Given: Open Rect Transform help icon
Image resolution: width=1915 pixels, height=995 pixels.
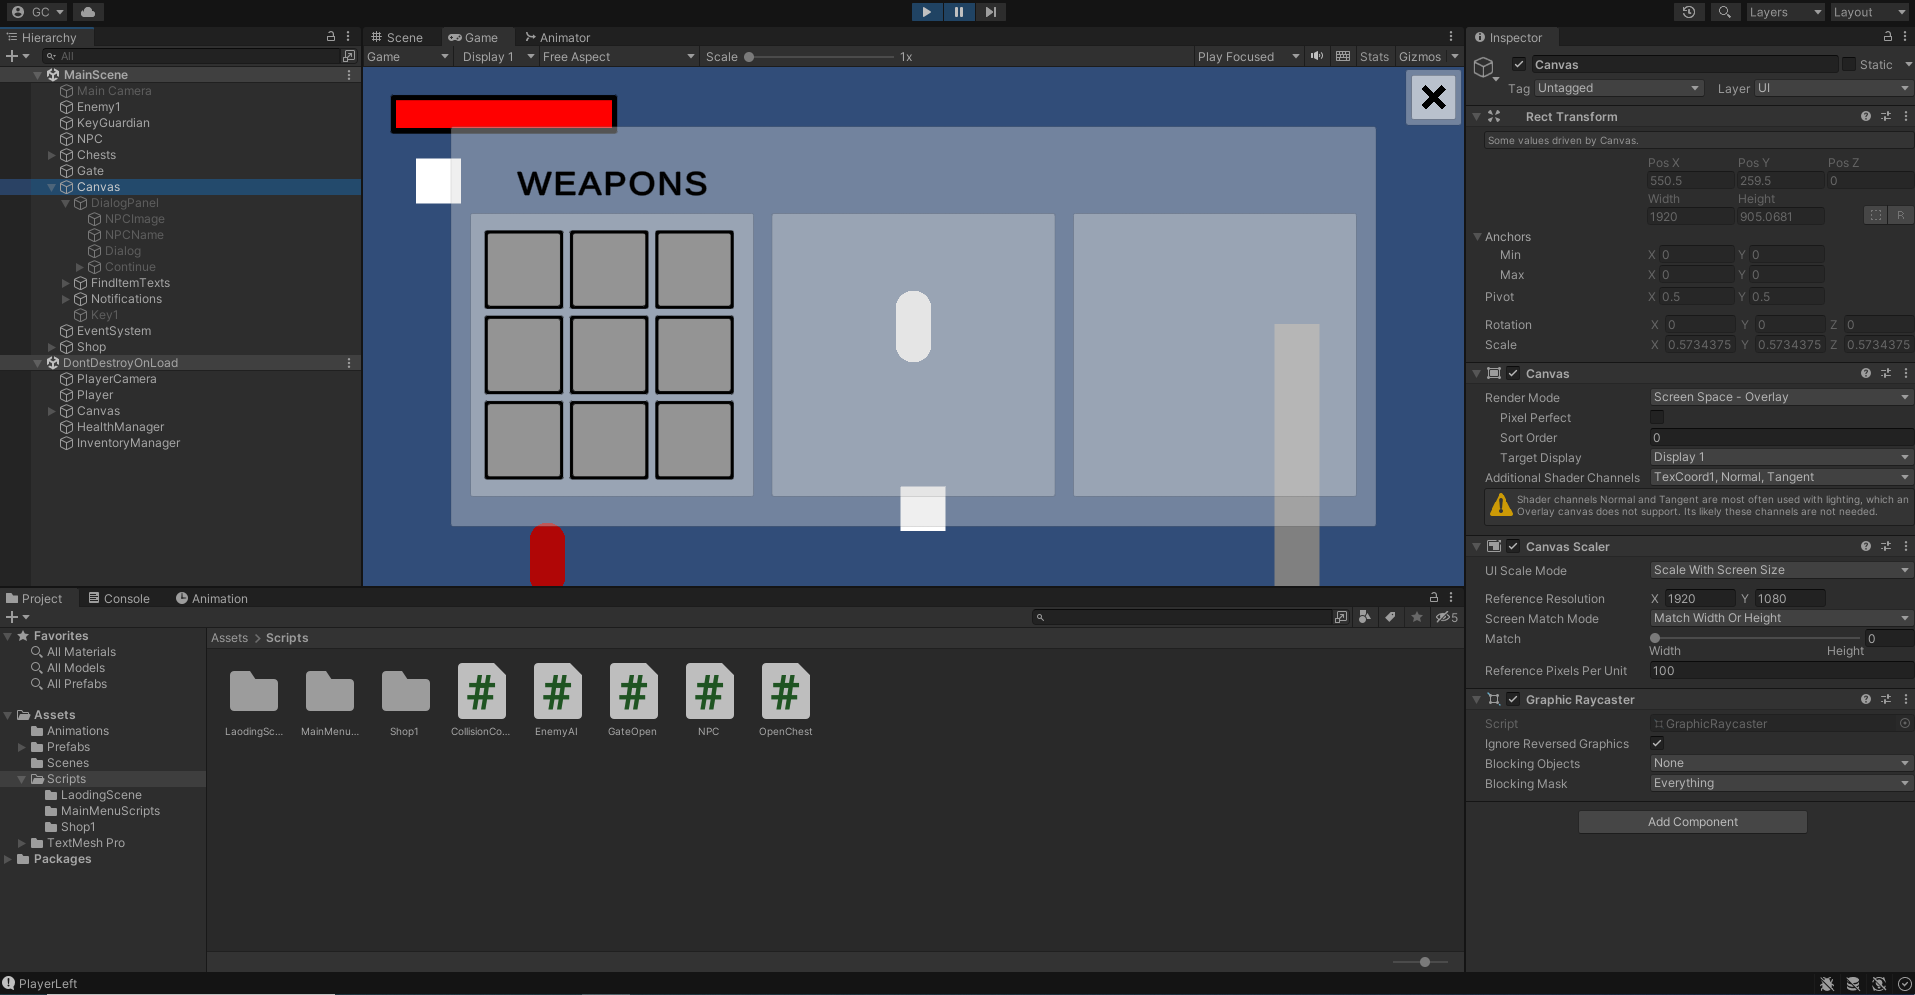Looking at the screenshot, I should (1866, 116).
